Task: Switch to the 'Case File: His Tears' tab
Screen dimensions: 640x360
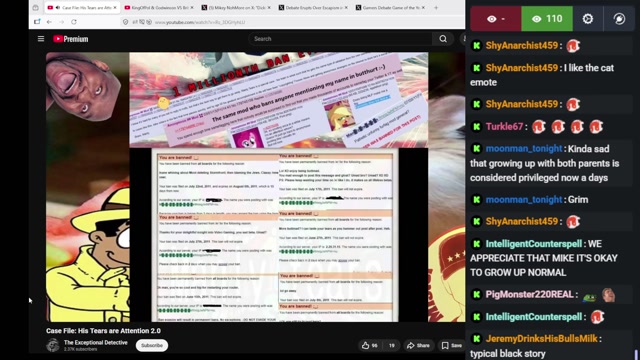Action: [x=82, y=7]
